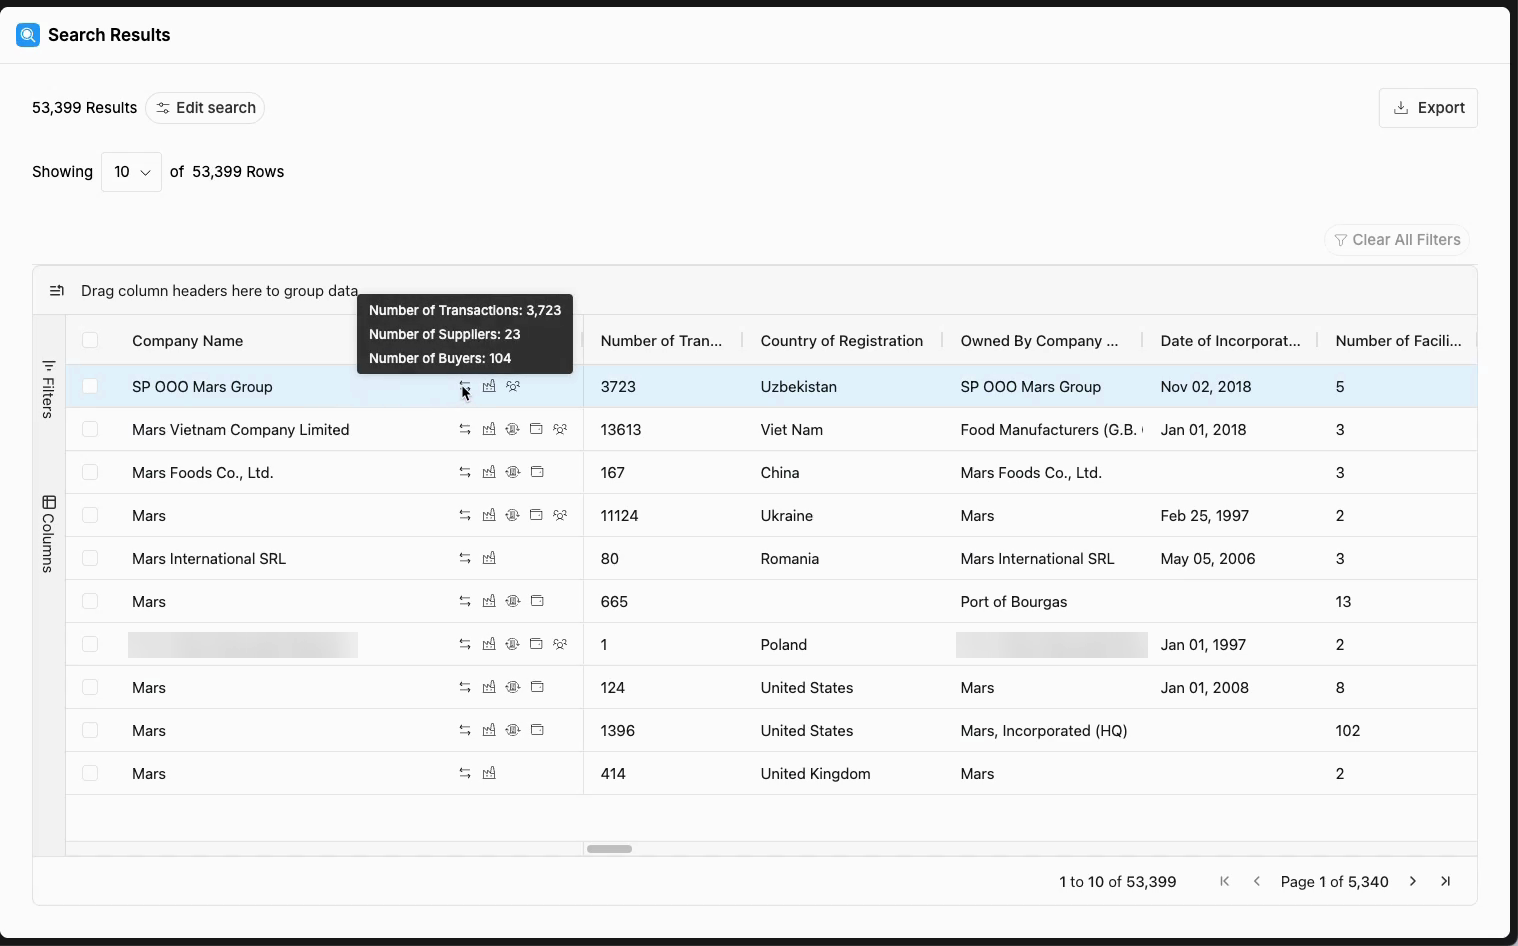Click transactions arrows icon in United Kingdom Mars row
Image resolution: width=1518 pixels, height=946 pixels.
465,773
